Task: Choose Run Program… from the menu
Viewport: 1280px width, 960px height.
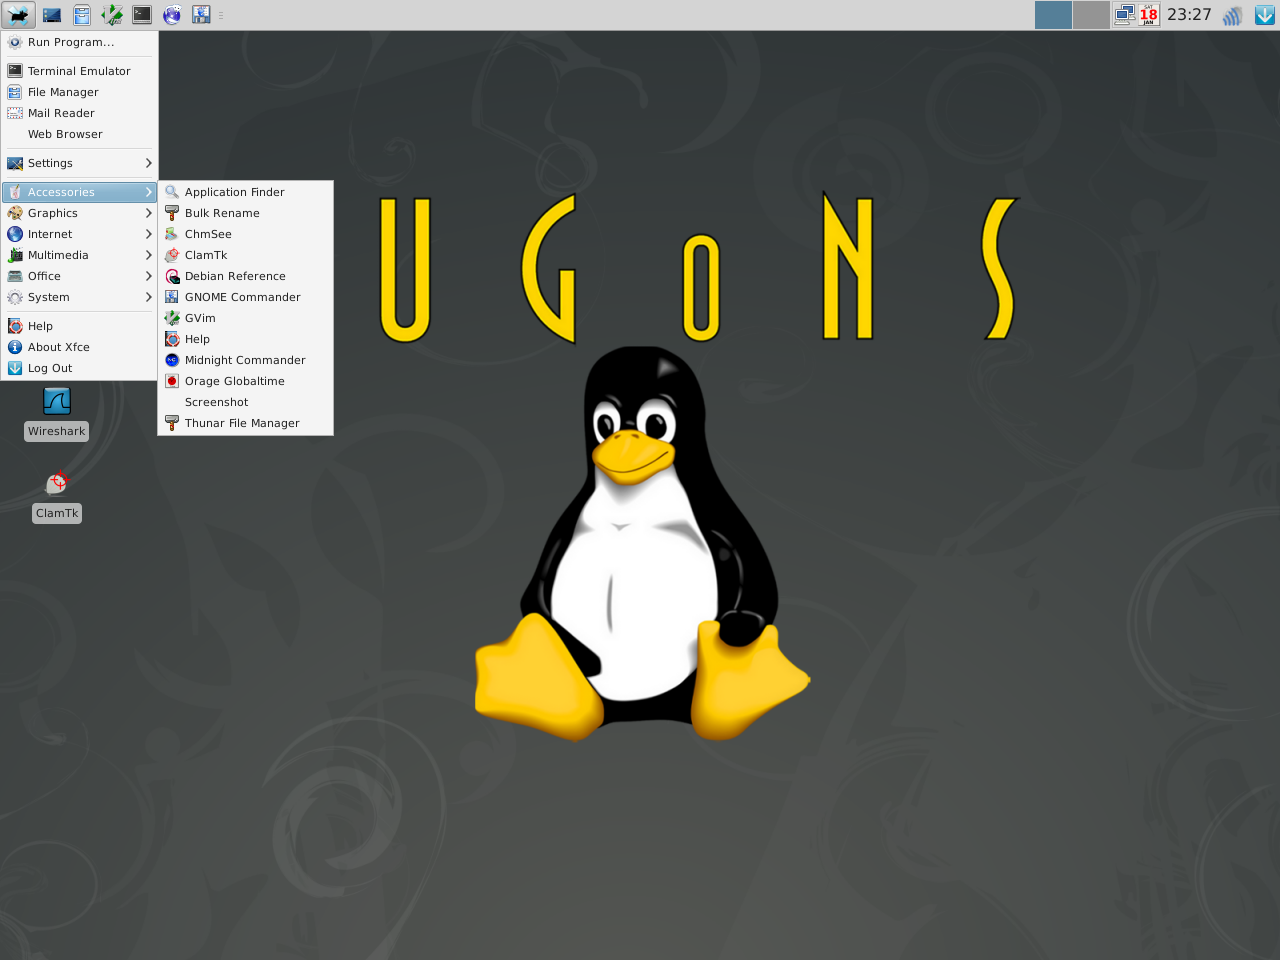Action: [x=79, y=42]
